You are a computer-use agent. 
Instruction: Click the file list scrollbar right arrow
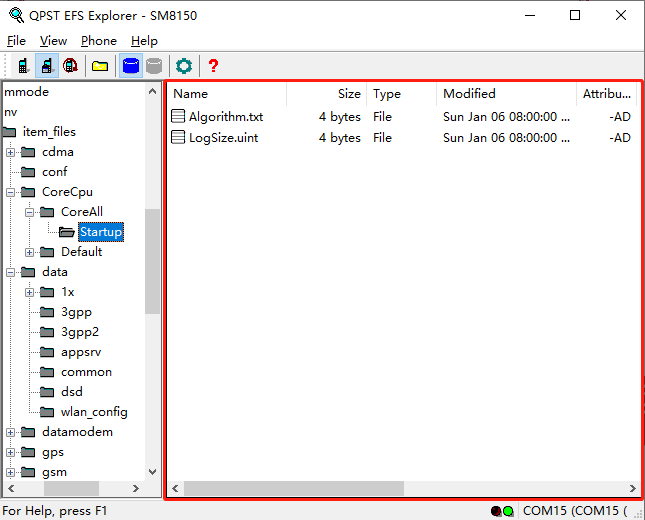click(633, 488)
